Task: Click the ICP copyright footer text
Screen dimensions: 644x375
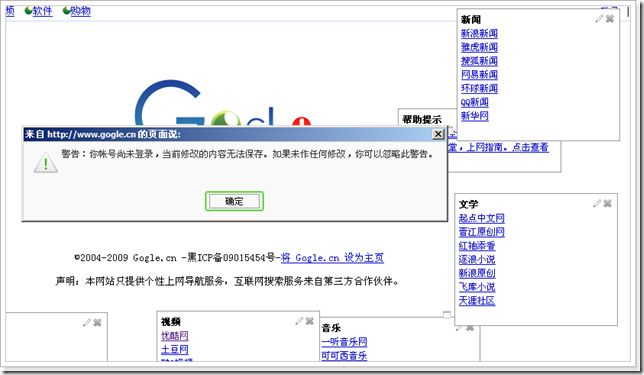Action: 177,258
